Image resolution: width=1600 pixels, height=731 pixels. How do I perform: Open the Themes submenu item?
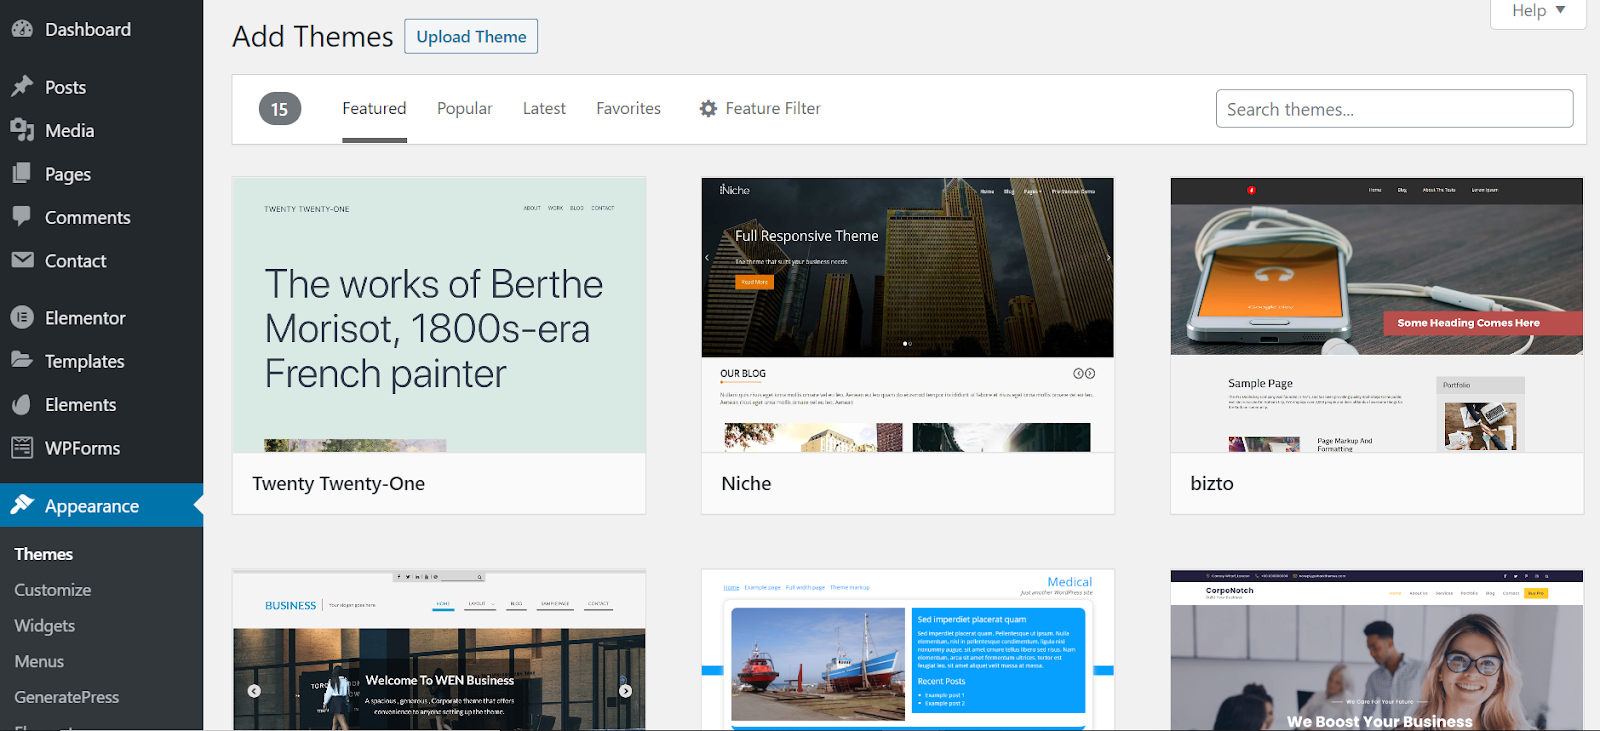pyautogui.click(x=44, y=554)
